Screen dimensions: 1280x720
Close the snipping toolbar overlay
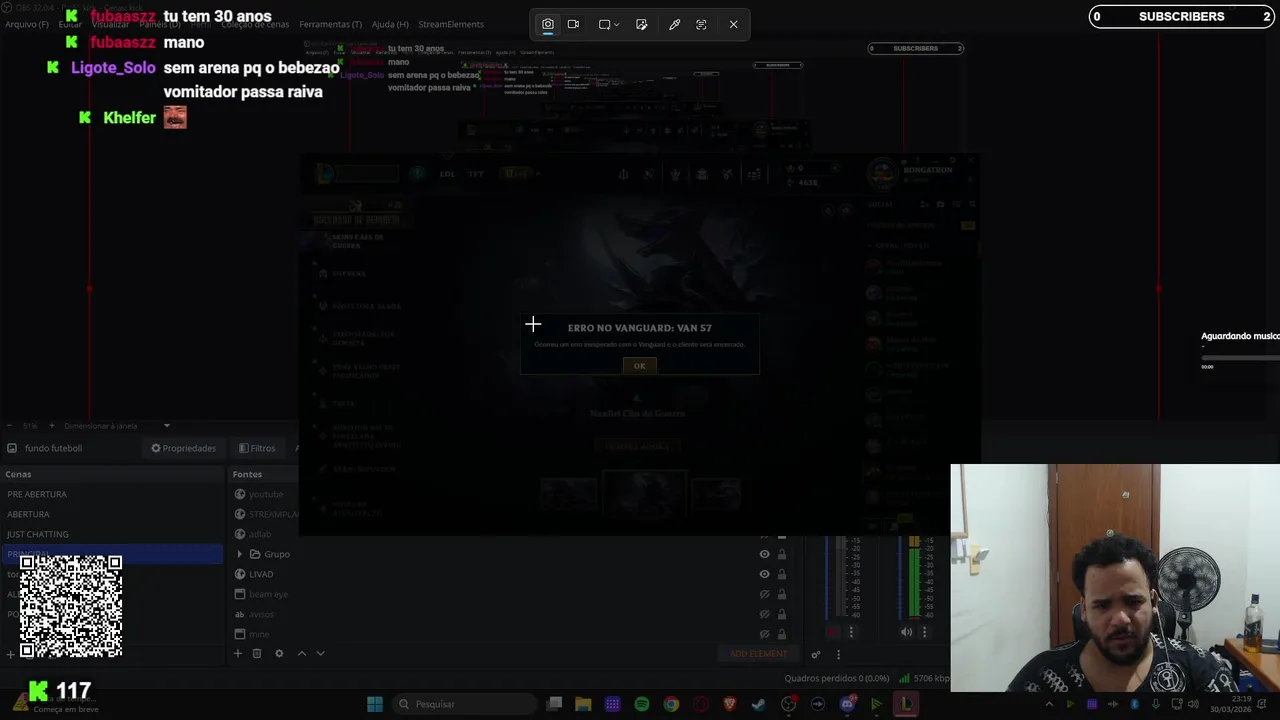pyautogui.click(x=733, y=24)
